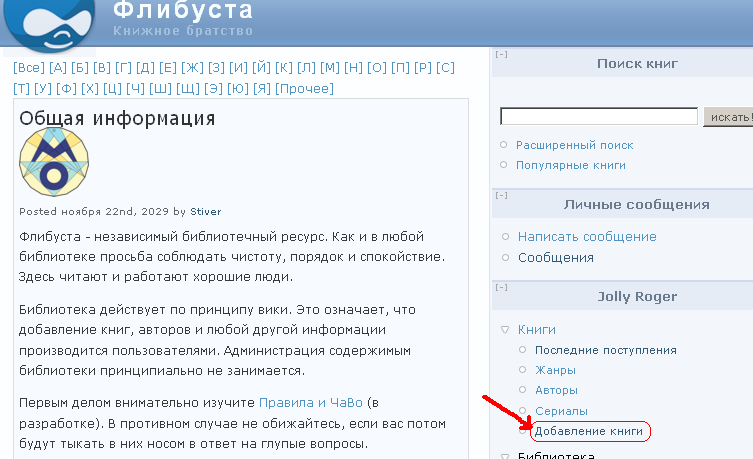Choose [Прочее] in alphabet index
The image size is (753, 459).
pyautogui.click(x=304, y=89)
